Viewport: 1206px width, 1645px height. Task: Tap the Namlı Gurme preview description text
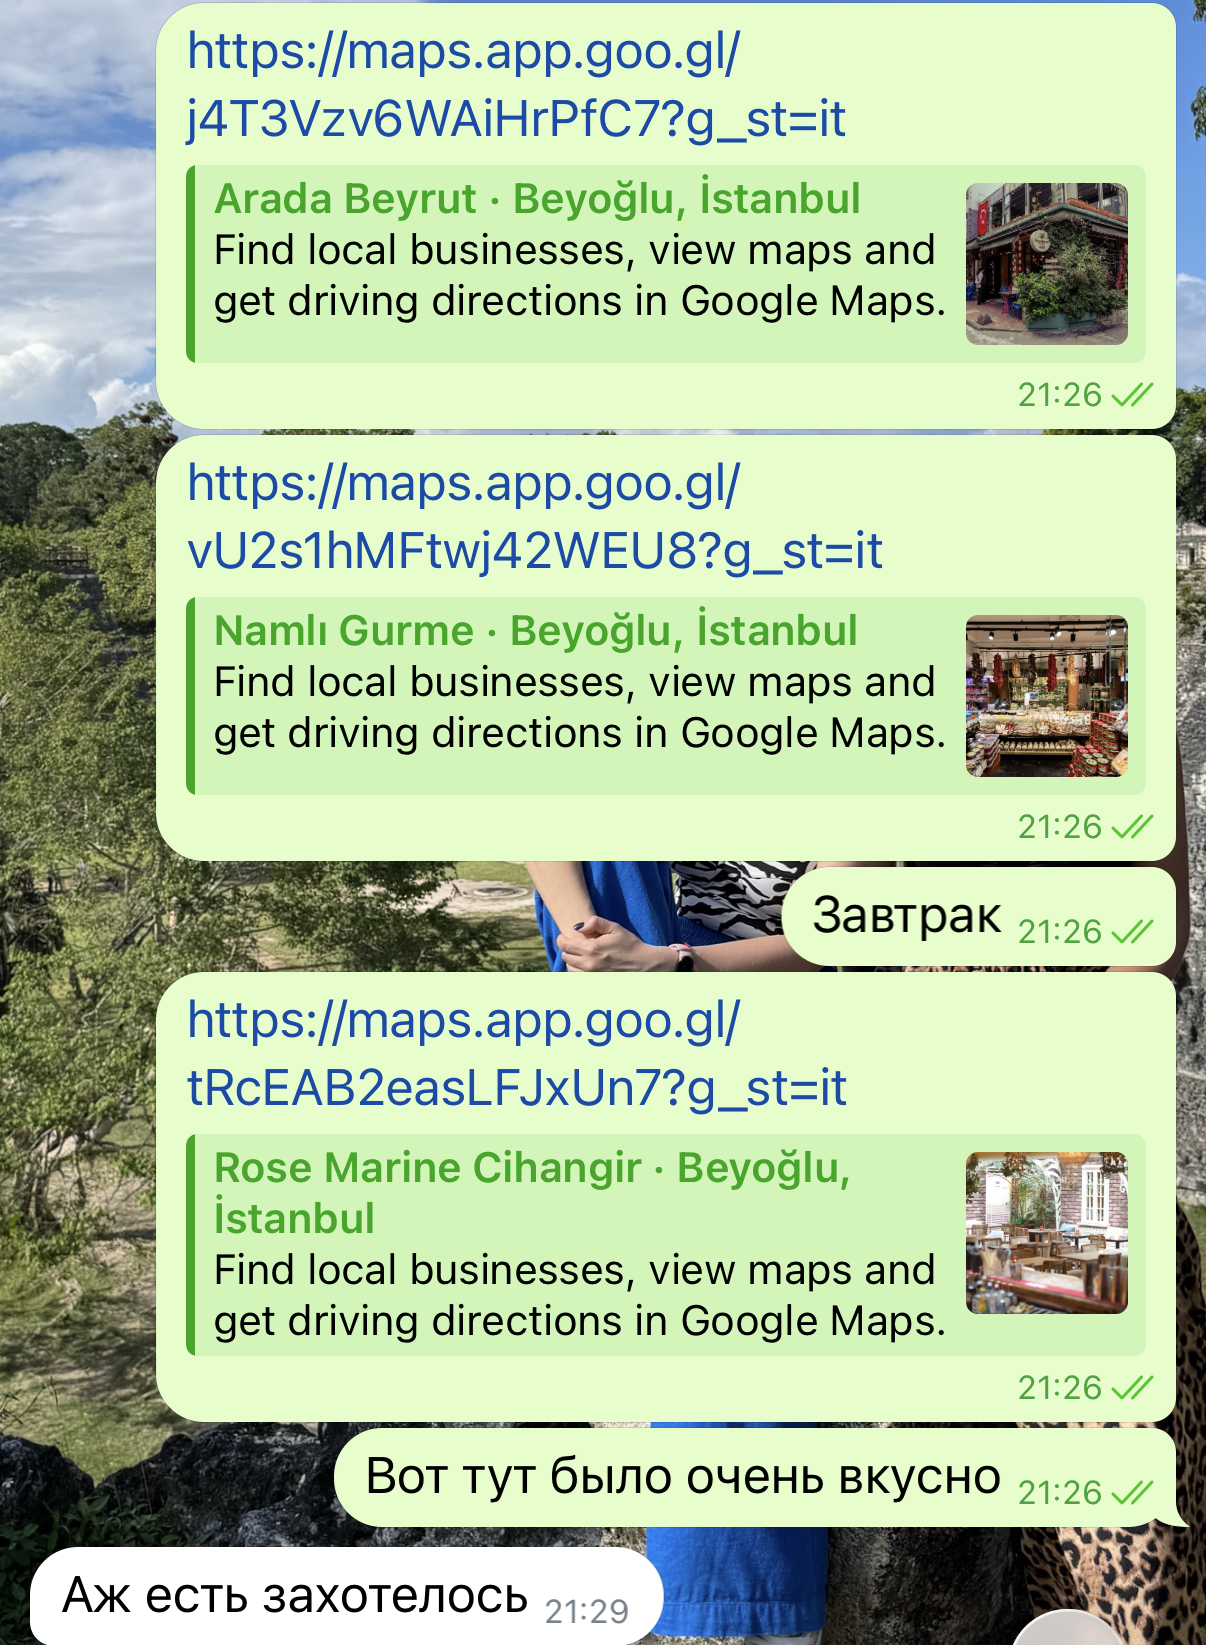580,708
